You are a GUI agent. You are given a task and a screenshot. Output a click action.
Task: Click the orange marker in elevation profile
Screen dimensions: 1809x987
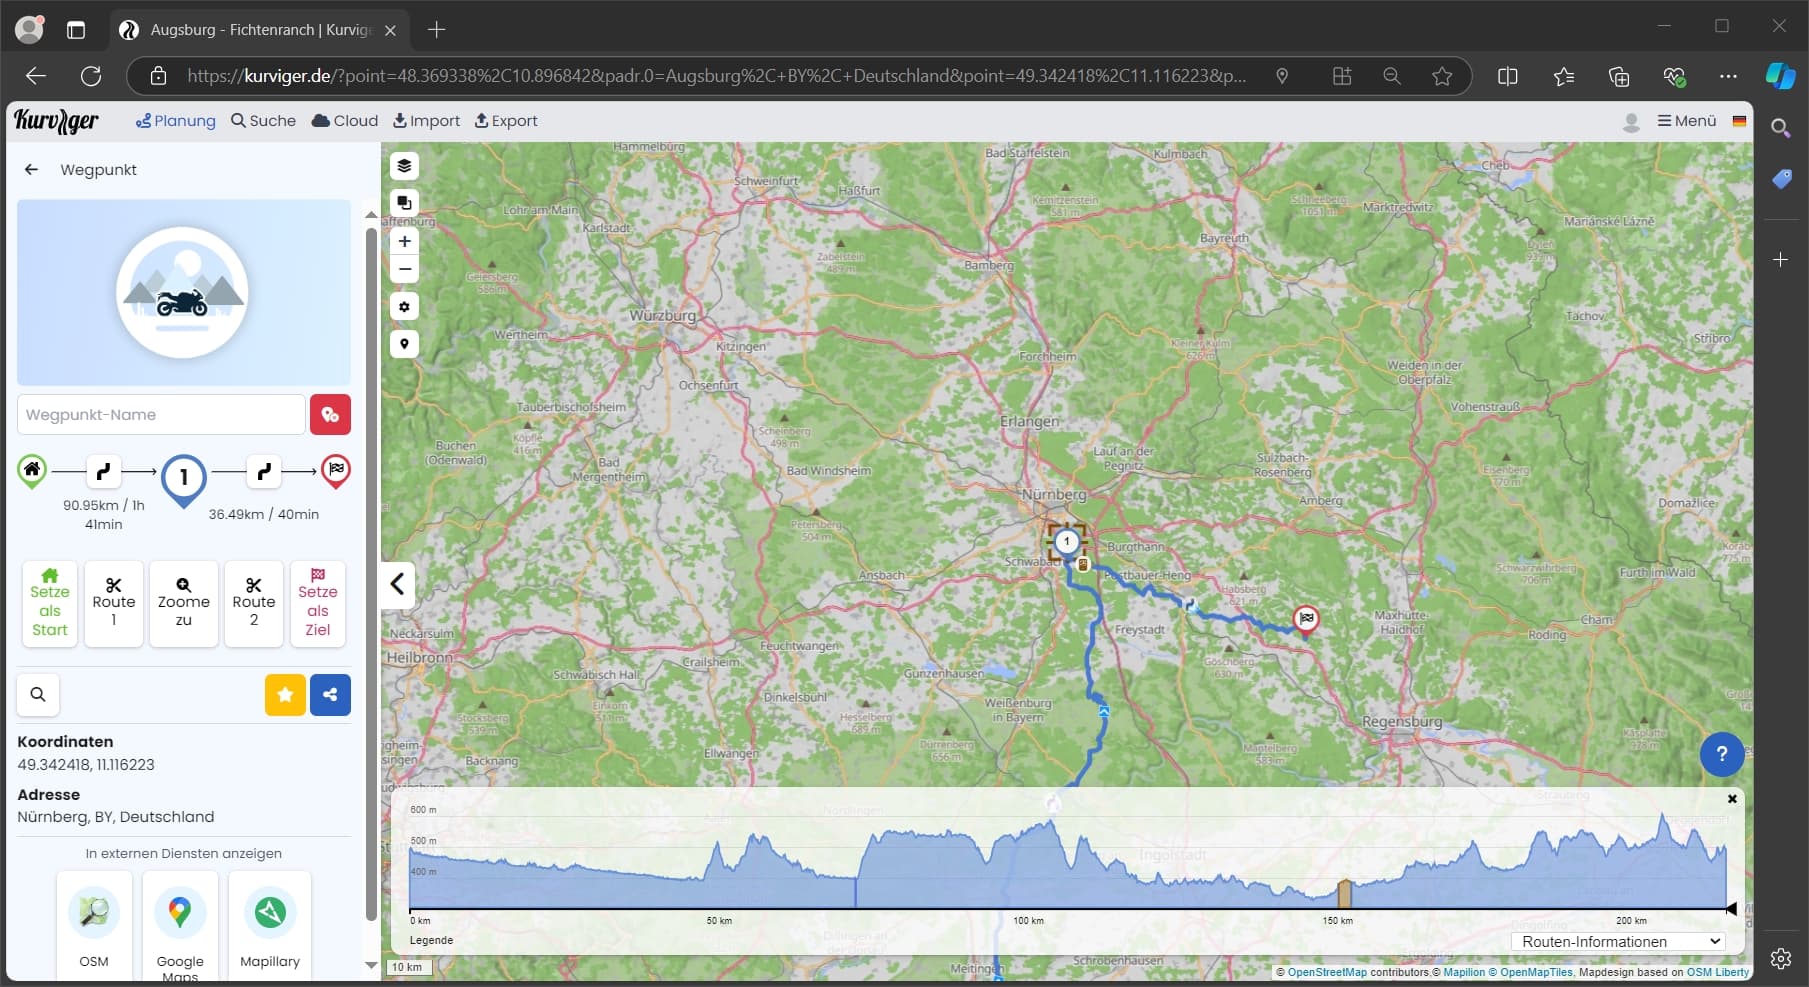pos(1345,893)
